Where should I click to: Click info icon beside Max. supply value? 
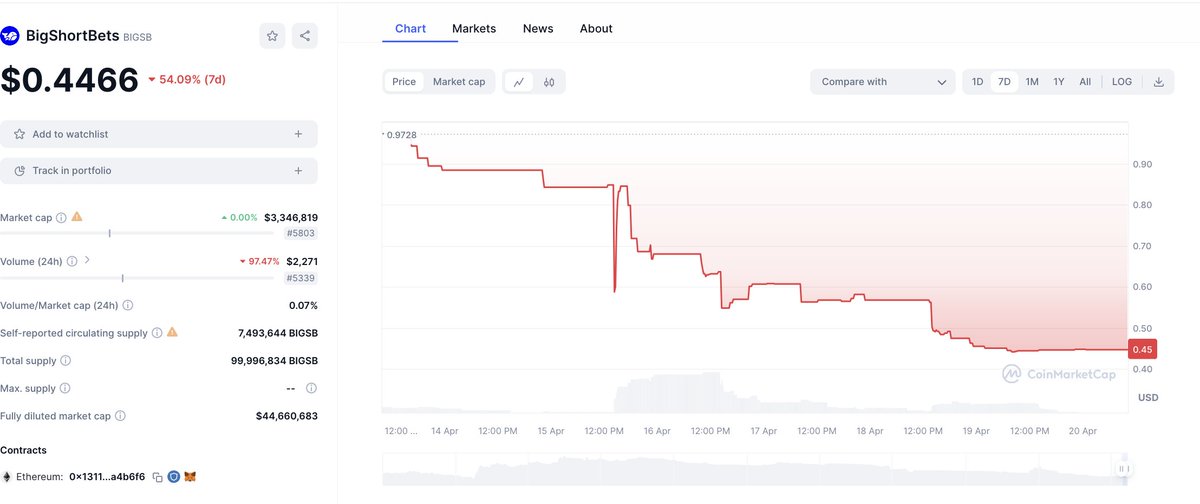pos(311,388)
